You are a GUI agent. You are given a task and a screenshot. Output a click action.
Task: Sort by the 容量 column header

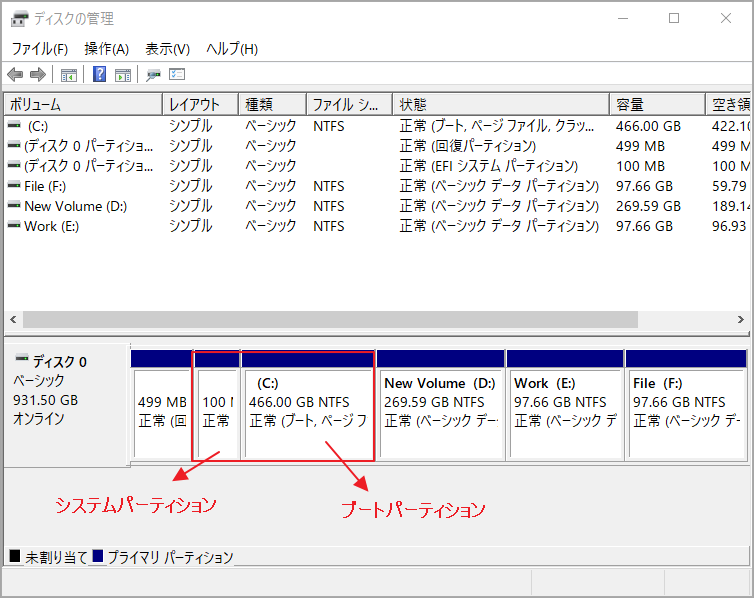[657, 104]
